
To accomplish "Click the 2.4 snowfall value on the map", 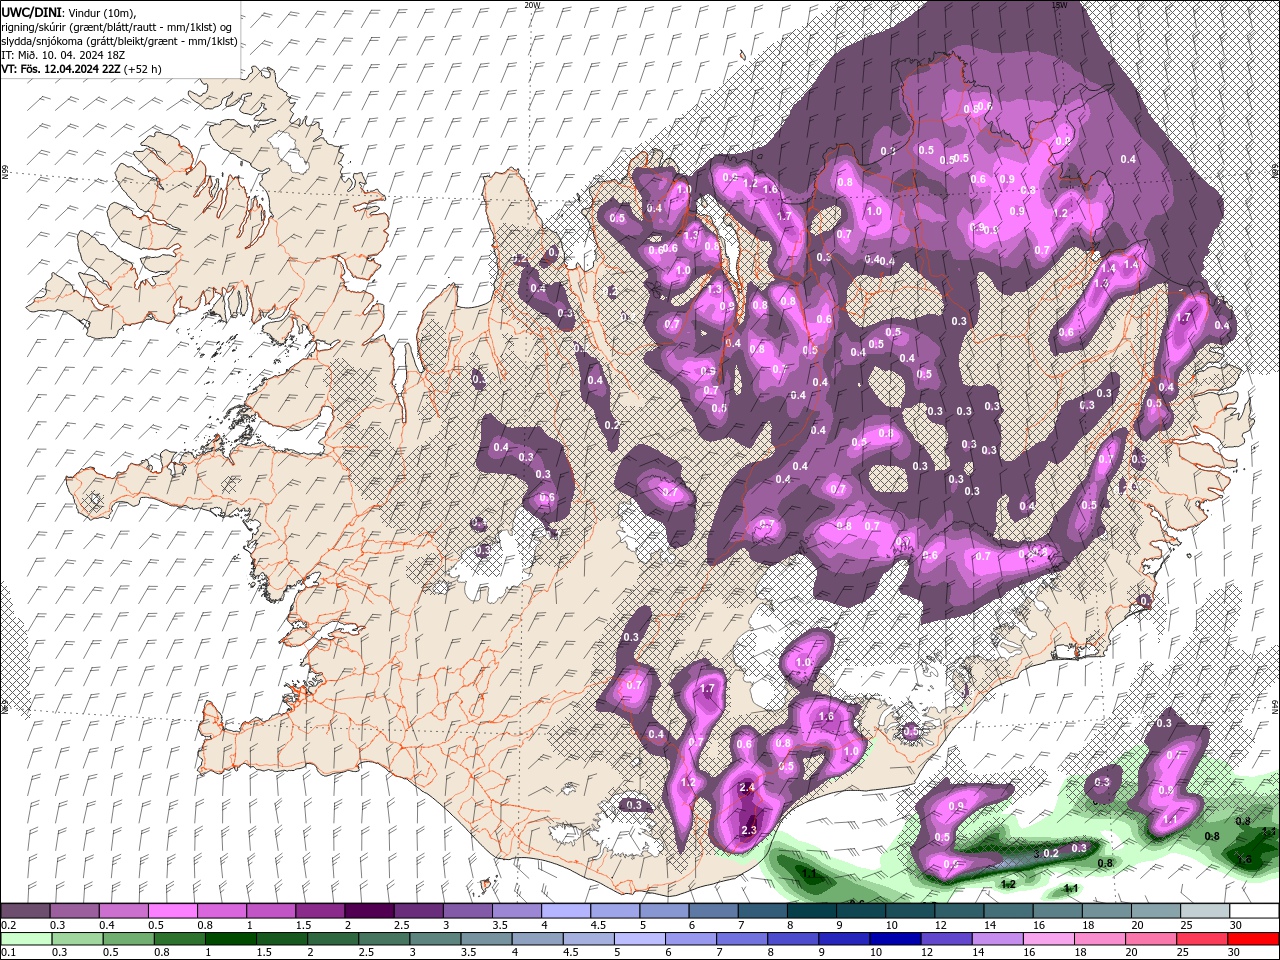I will click(746, 788).
